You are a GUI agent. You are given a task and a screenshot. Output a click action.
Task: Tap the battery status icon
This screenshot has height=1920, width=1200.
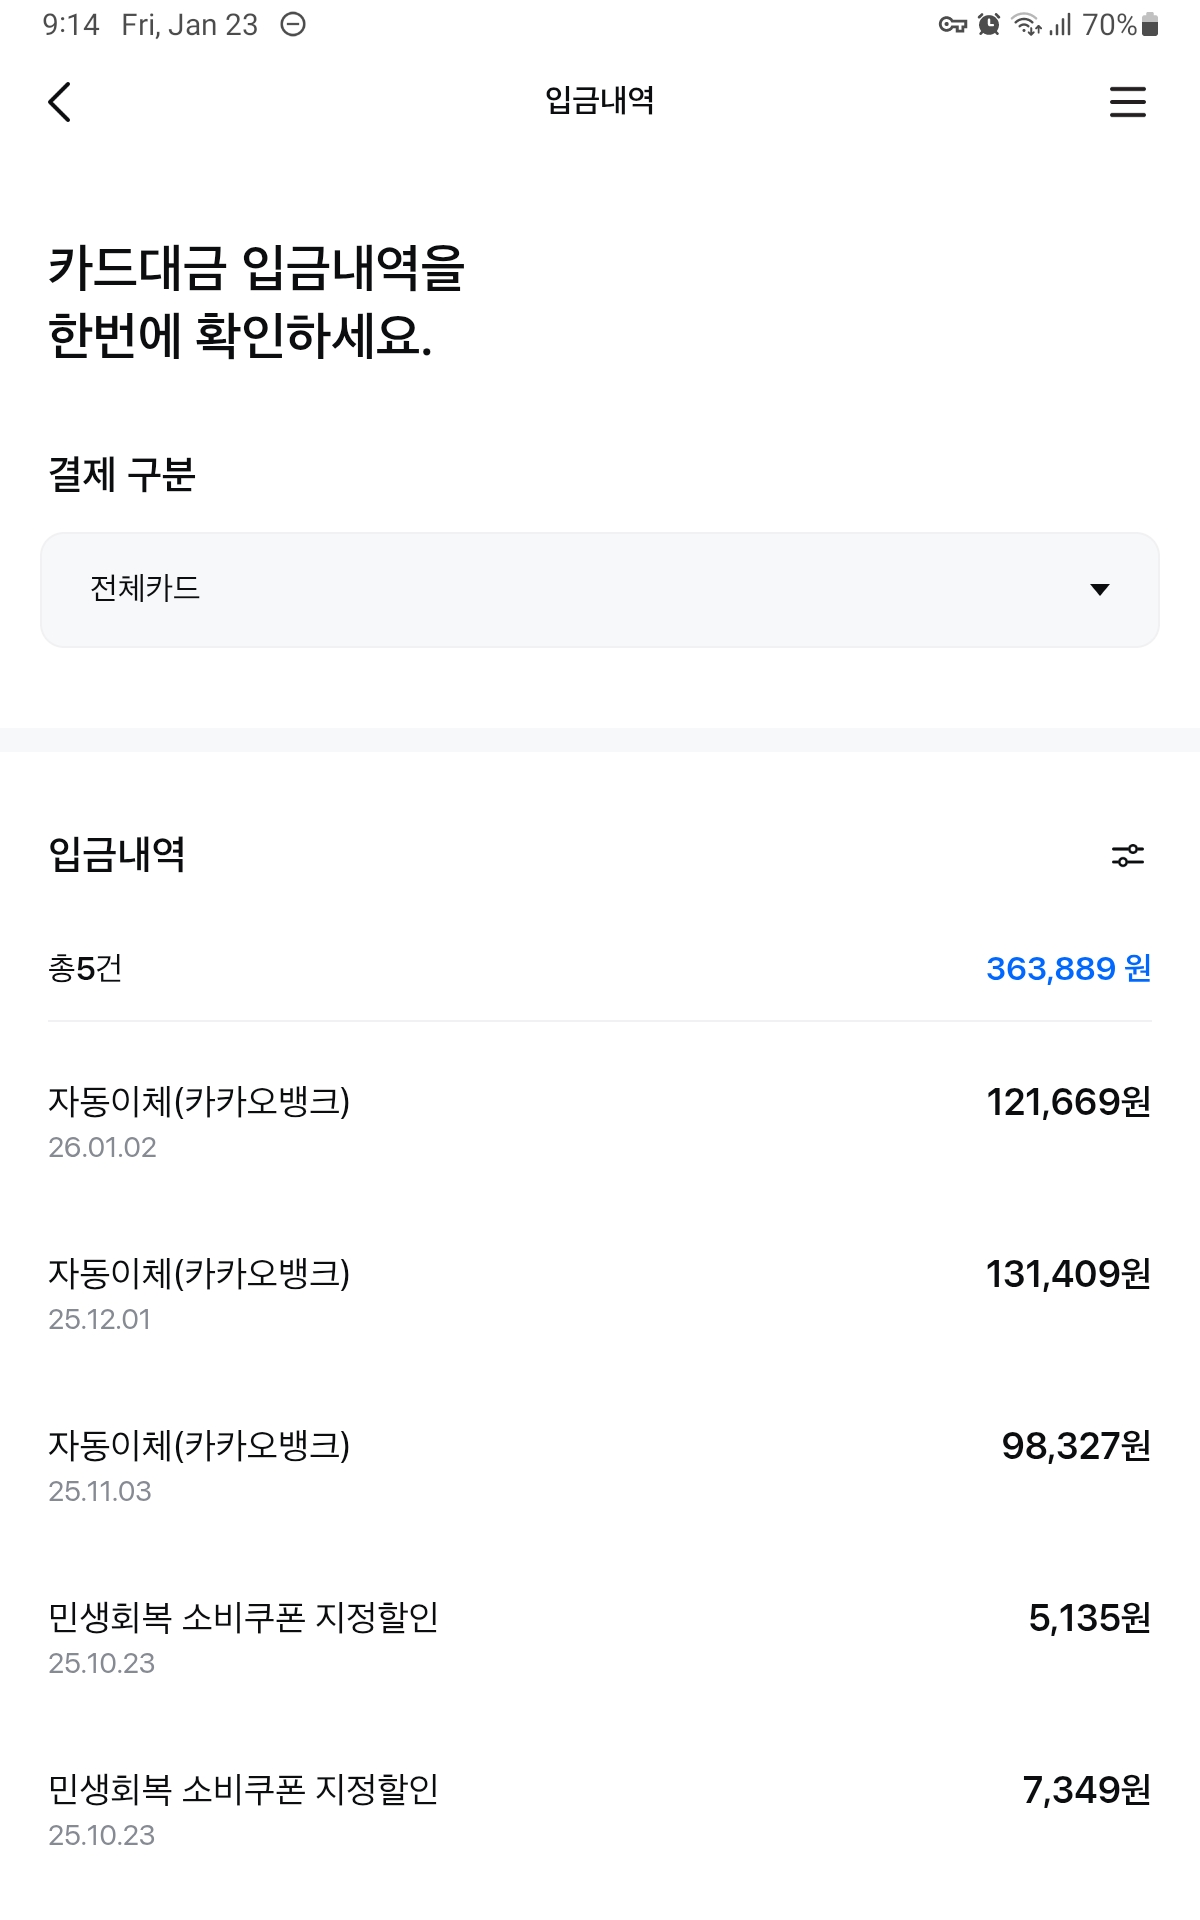tap(1150, 25)
